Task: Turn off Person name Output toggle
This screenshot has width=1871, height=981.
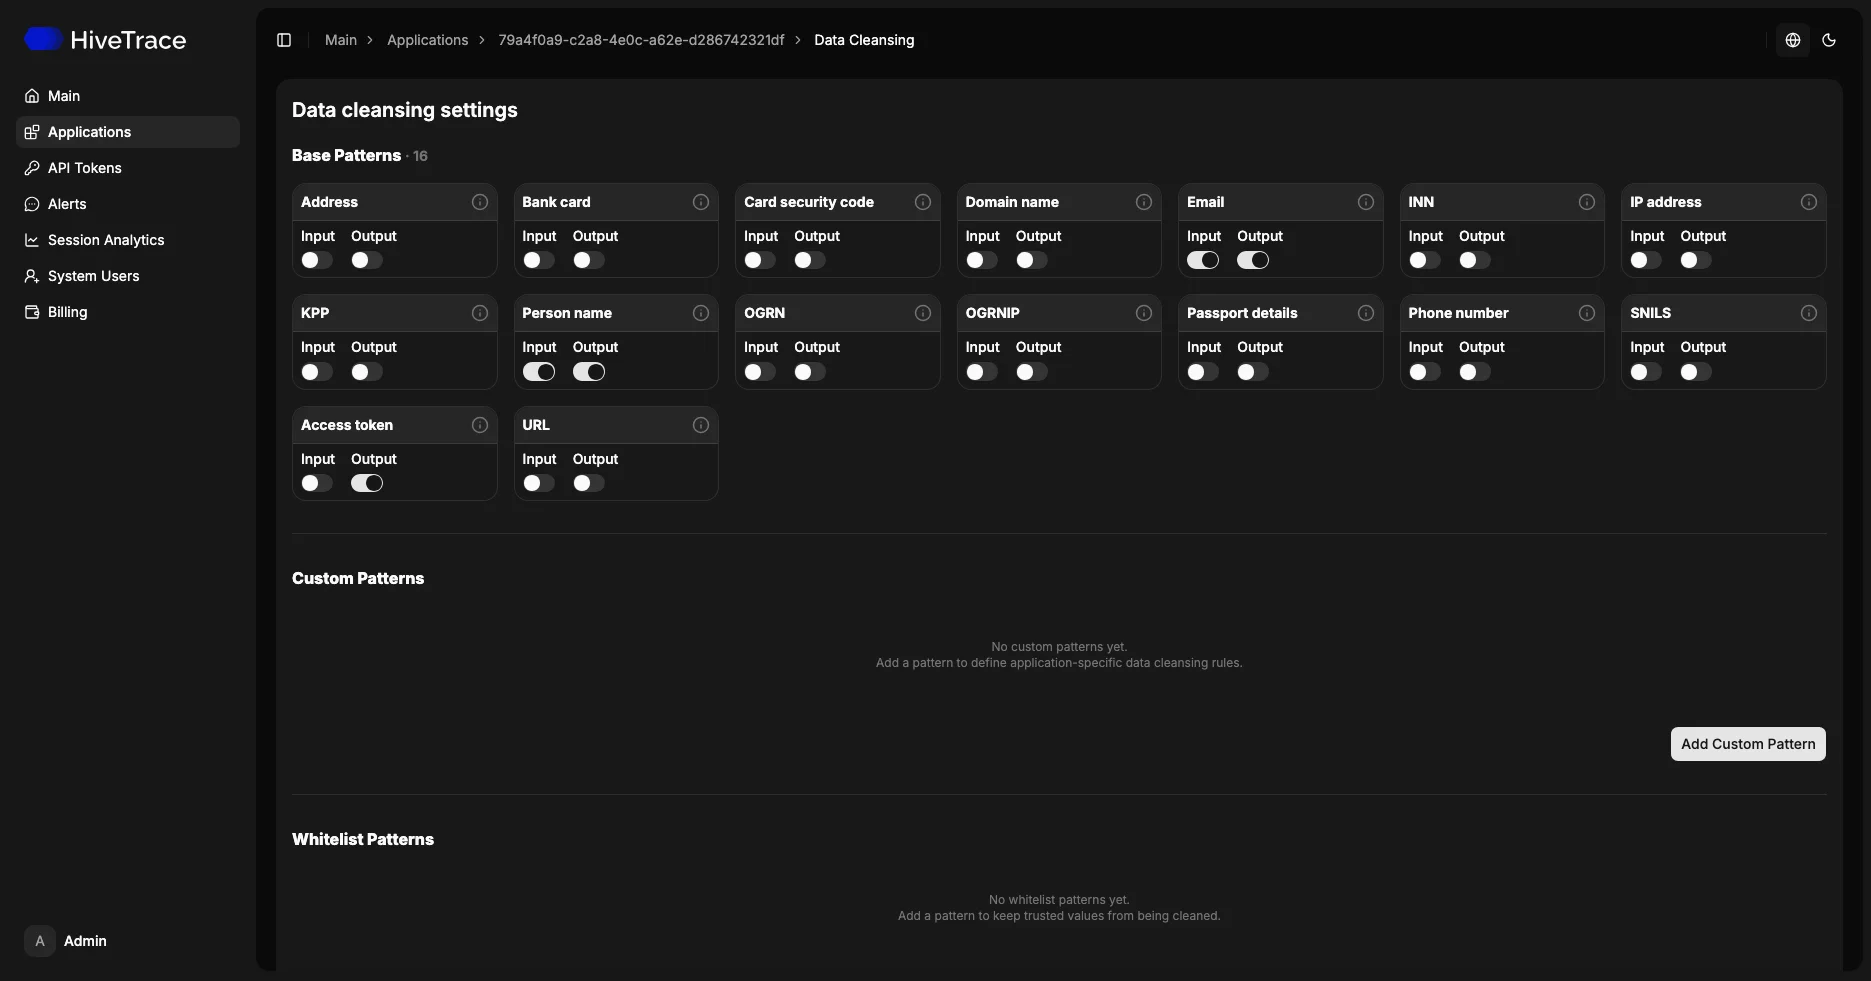Action: click(x=589, y=372)
